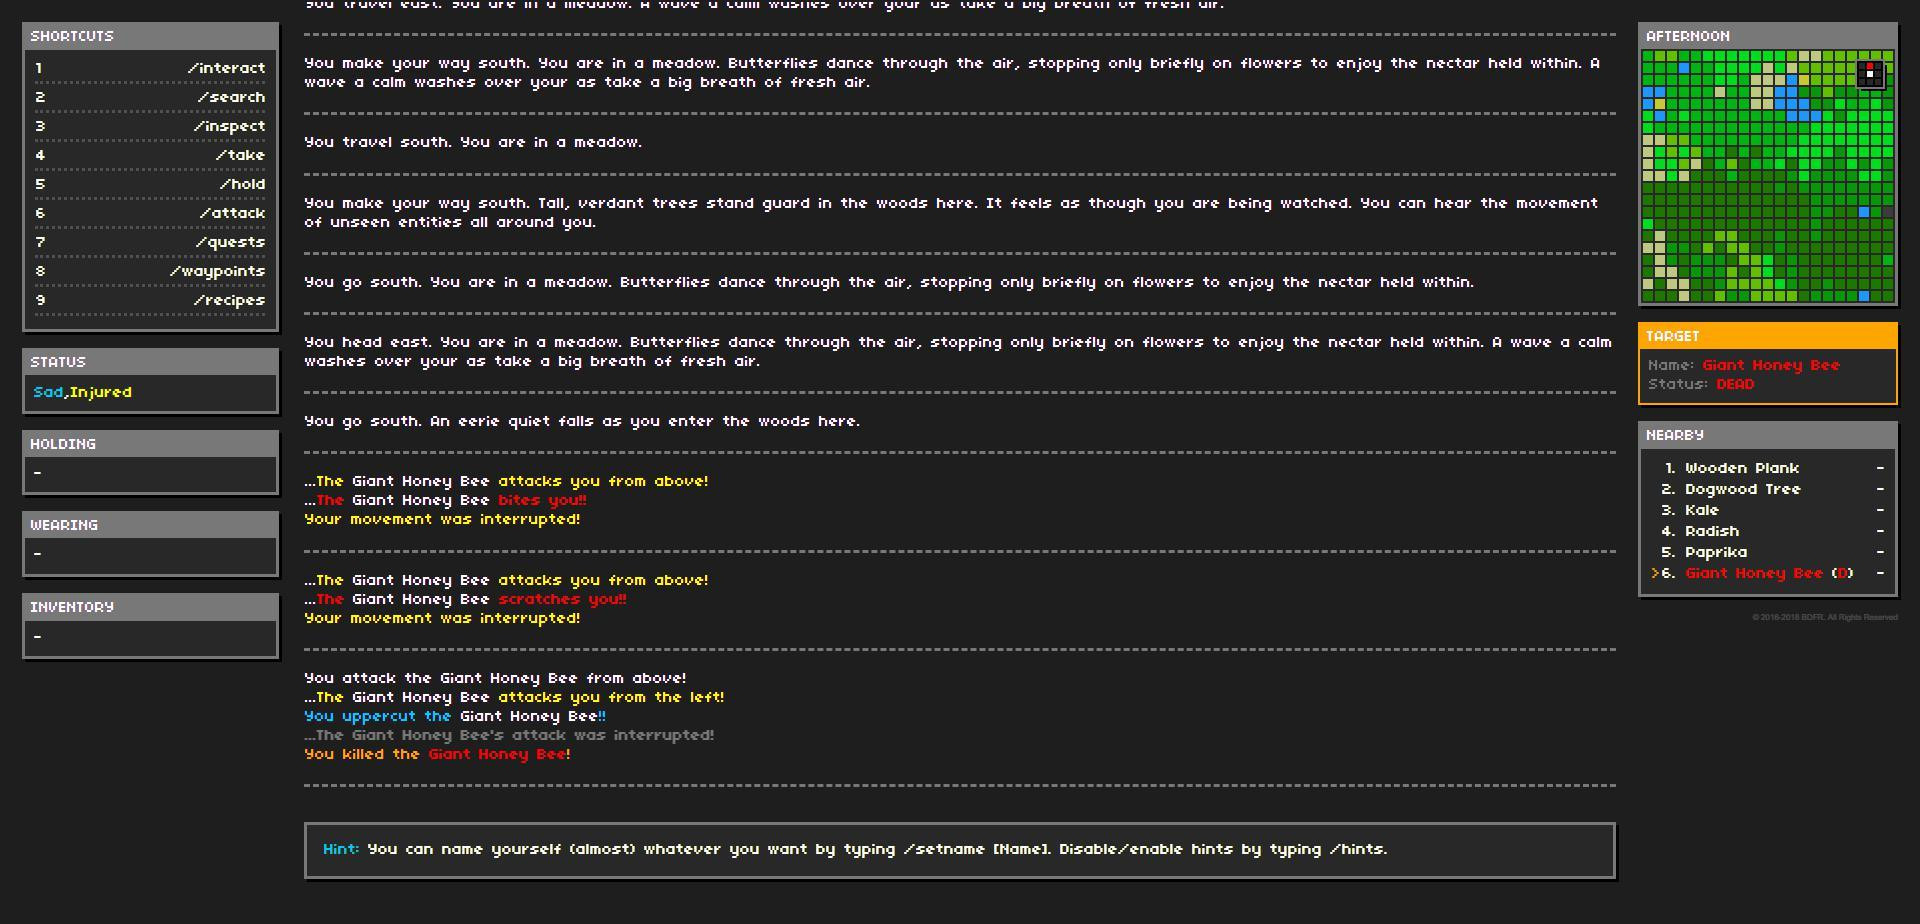The image size is (1920, 924).
Task: Pick Kale from the Nearby list
Action: (1767, 510)
